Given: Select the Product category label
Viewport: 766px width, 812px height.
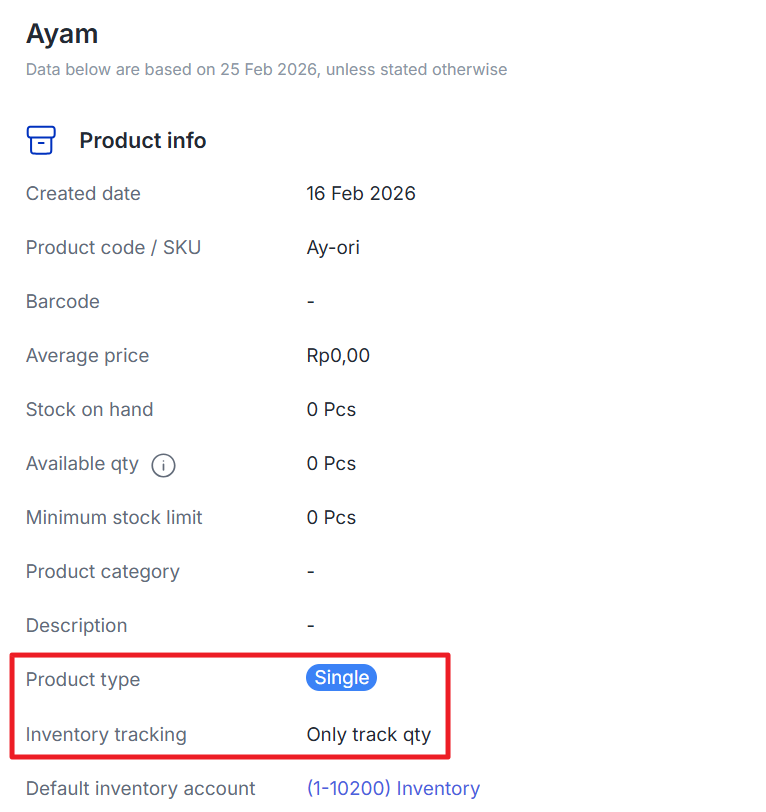Looking at the screenshot, I should click(103, 571).
